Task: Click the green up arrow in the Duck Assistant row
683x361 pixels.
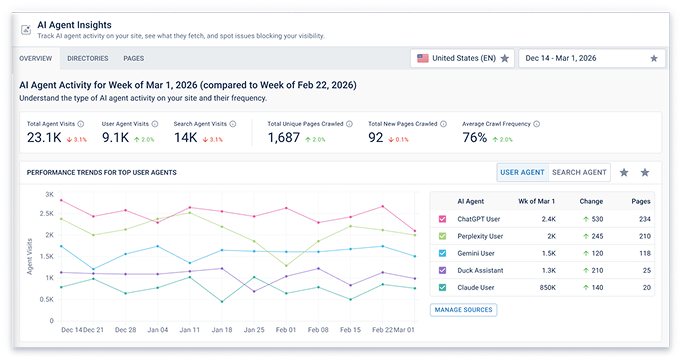Action: (x=586, y=270)
